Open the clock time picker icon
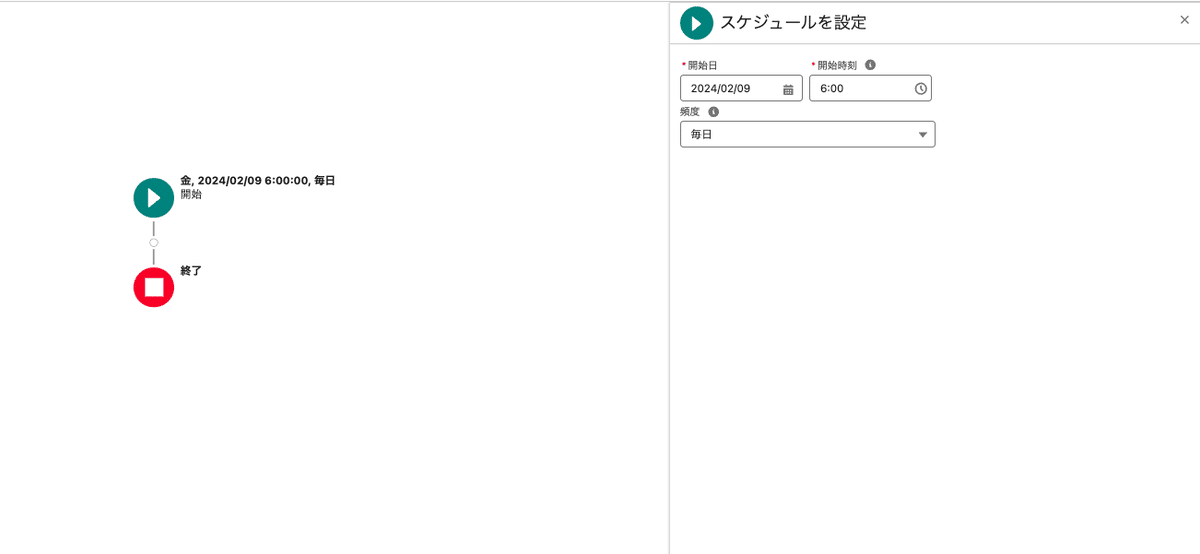Viewport: 1200px width, 554px height. pos(921,89)
